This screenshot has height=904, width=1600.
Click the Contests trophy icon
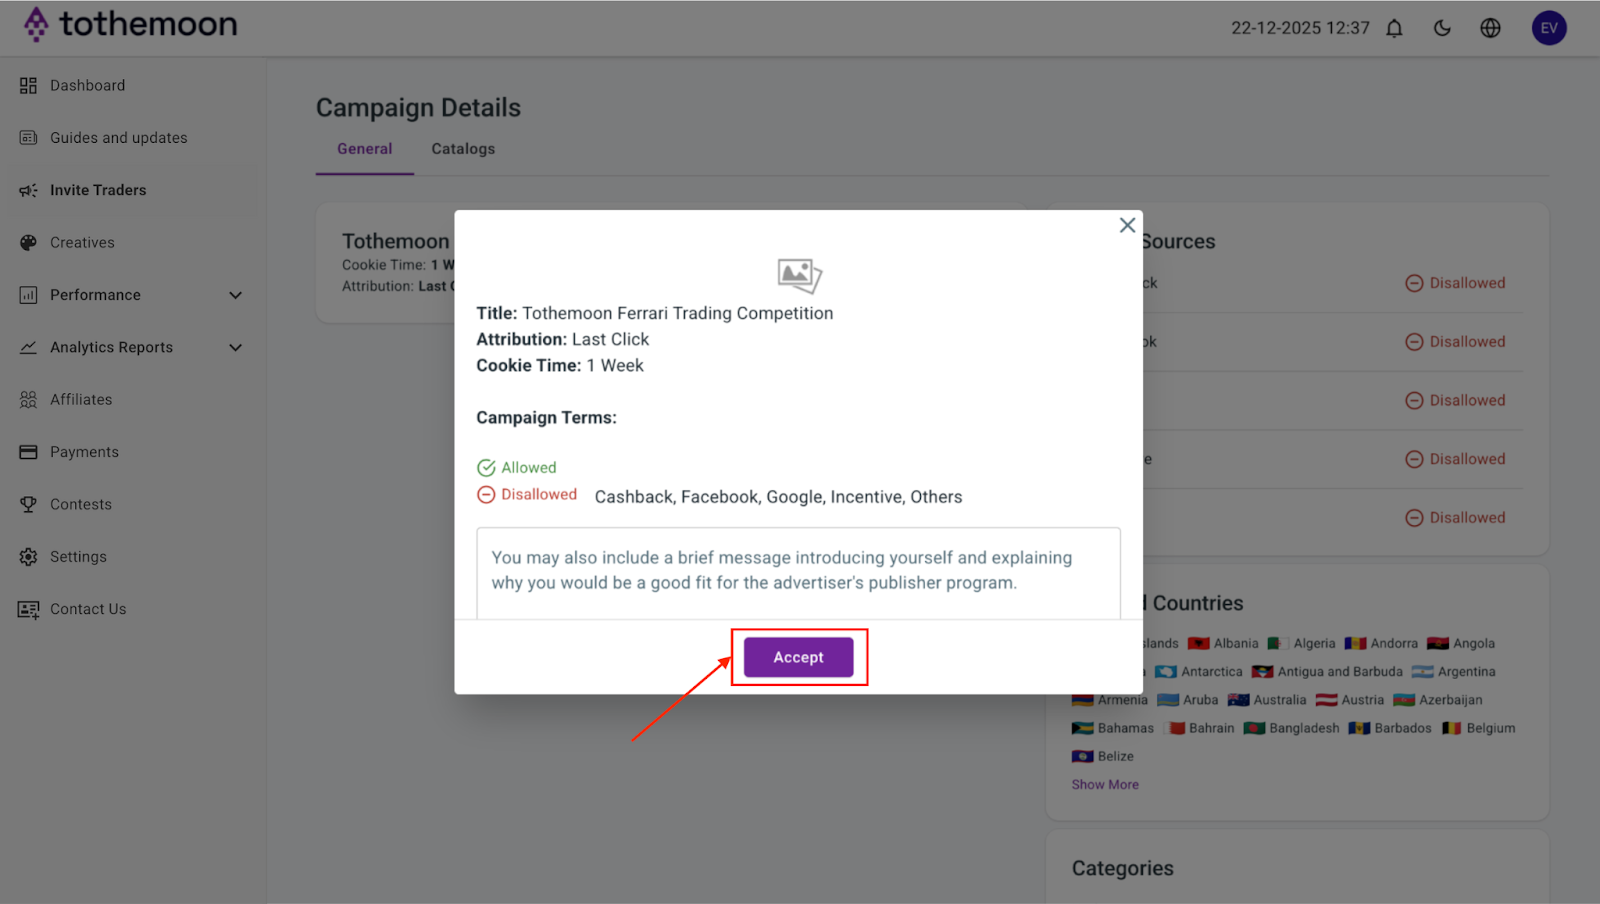coord(28,505)
